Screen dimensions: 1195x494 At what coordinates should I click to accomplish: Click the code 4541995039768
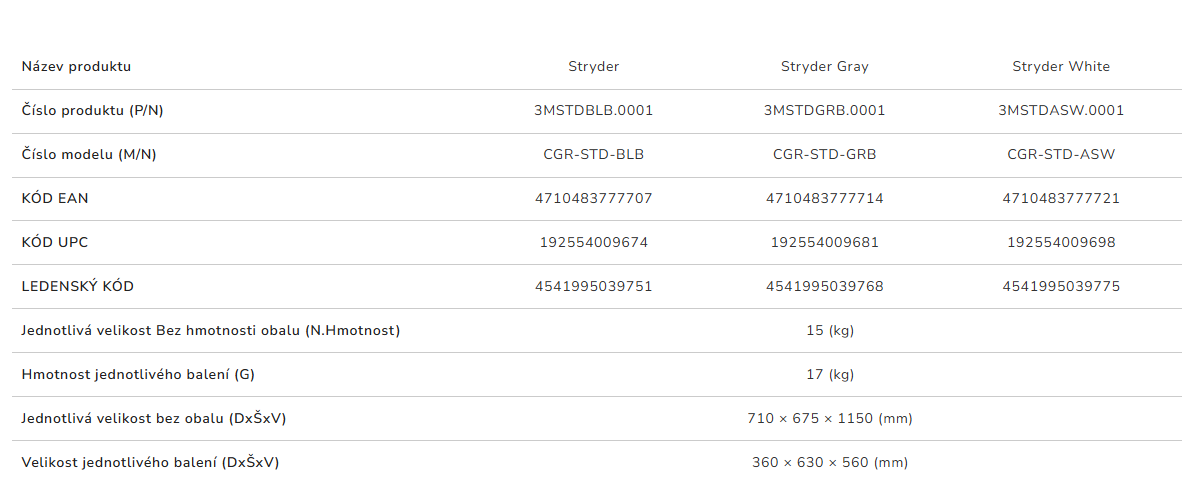point(824,287)
